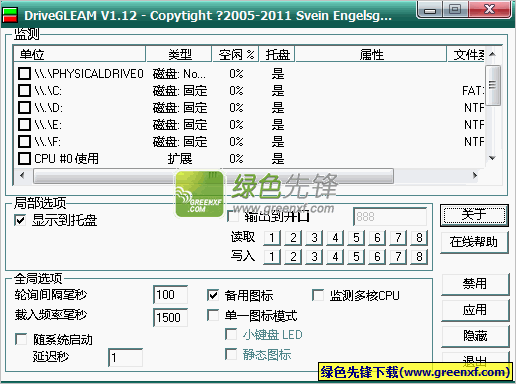Click the 文件系 column header
516x384 pixels.
(x=466, y=54)
